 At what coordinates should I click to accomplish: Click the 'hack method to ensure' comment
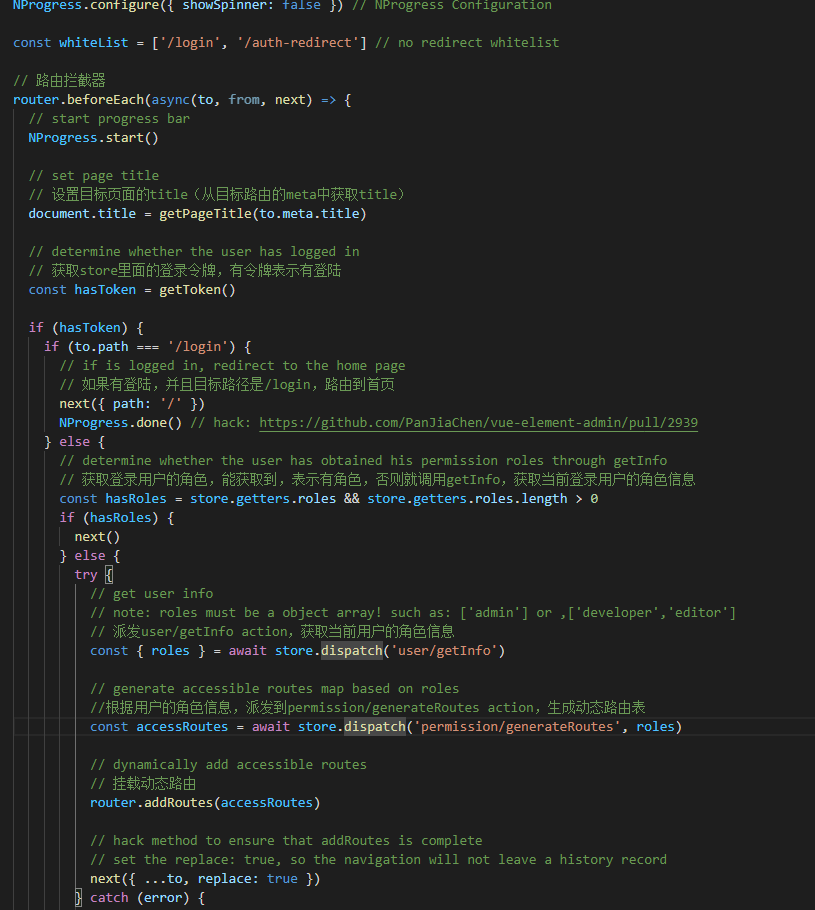point(286,840)
